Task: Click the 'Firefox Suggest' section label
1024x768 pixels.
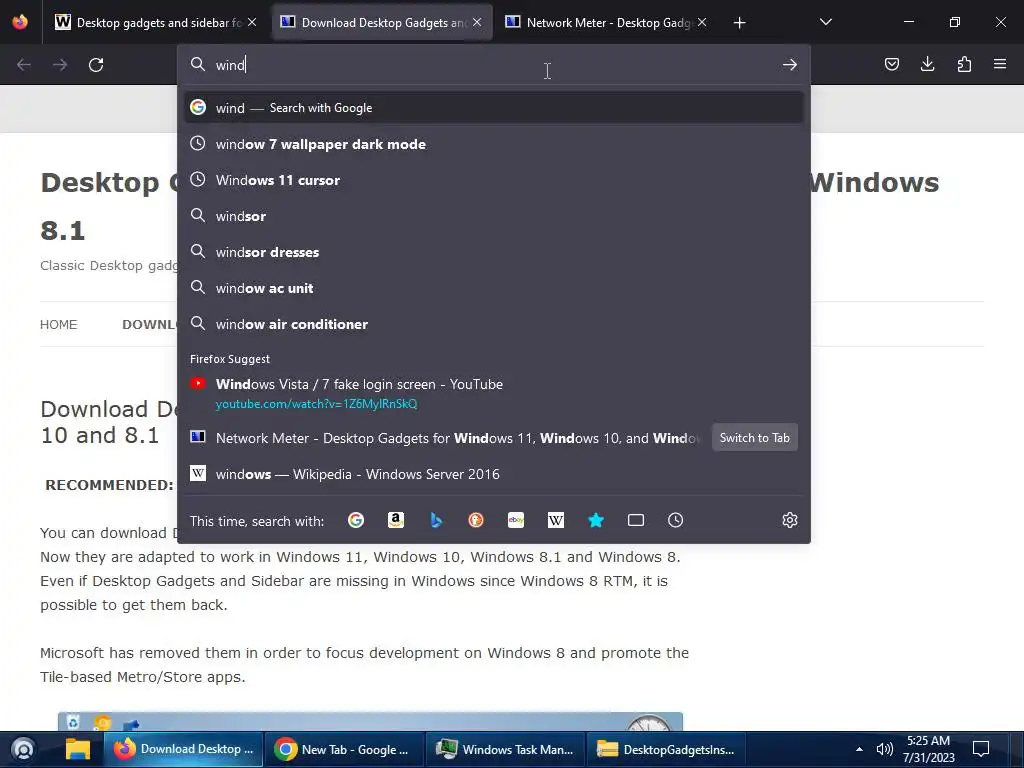Action: click(230, 359)
